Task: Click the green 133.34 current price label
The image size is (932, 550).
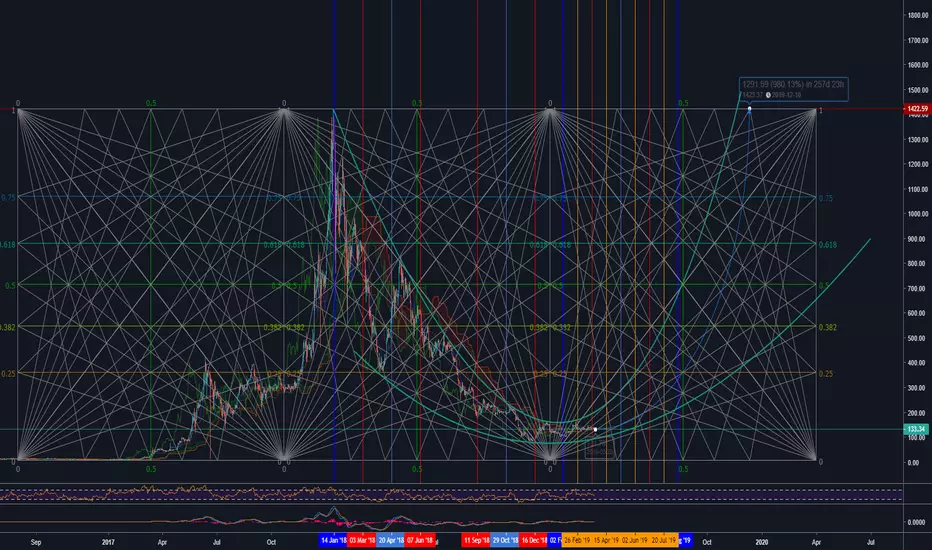Action: pos(916,429)
